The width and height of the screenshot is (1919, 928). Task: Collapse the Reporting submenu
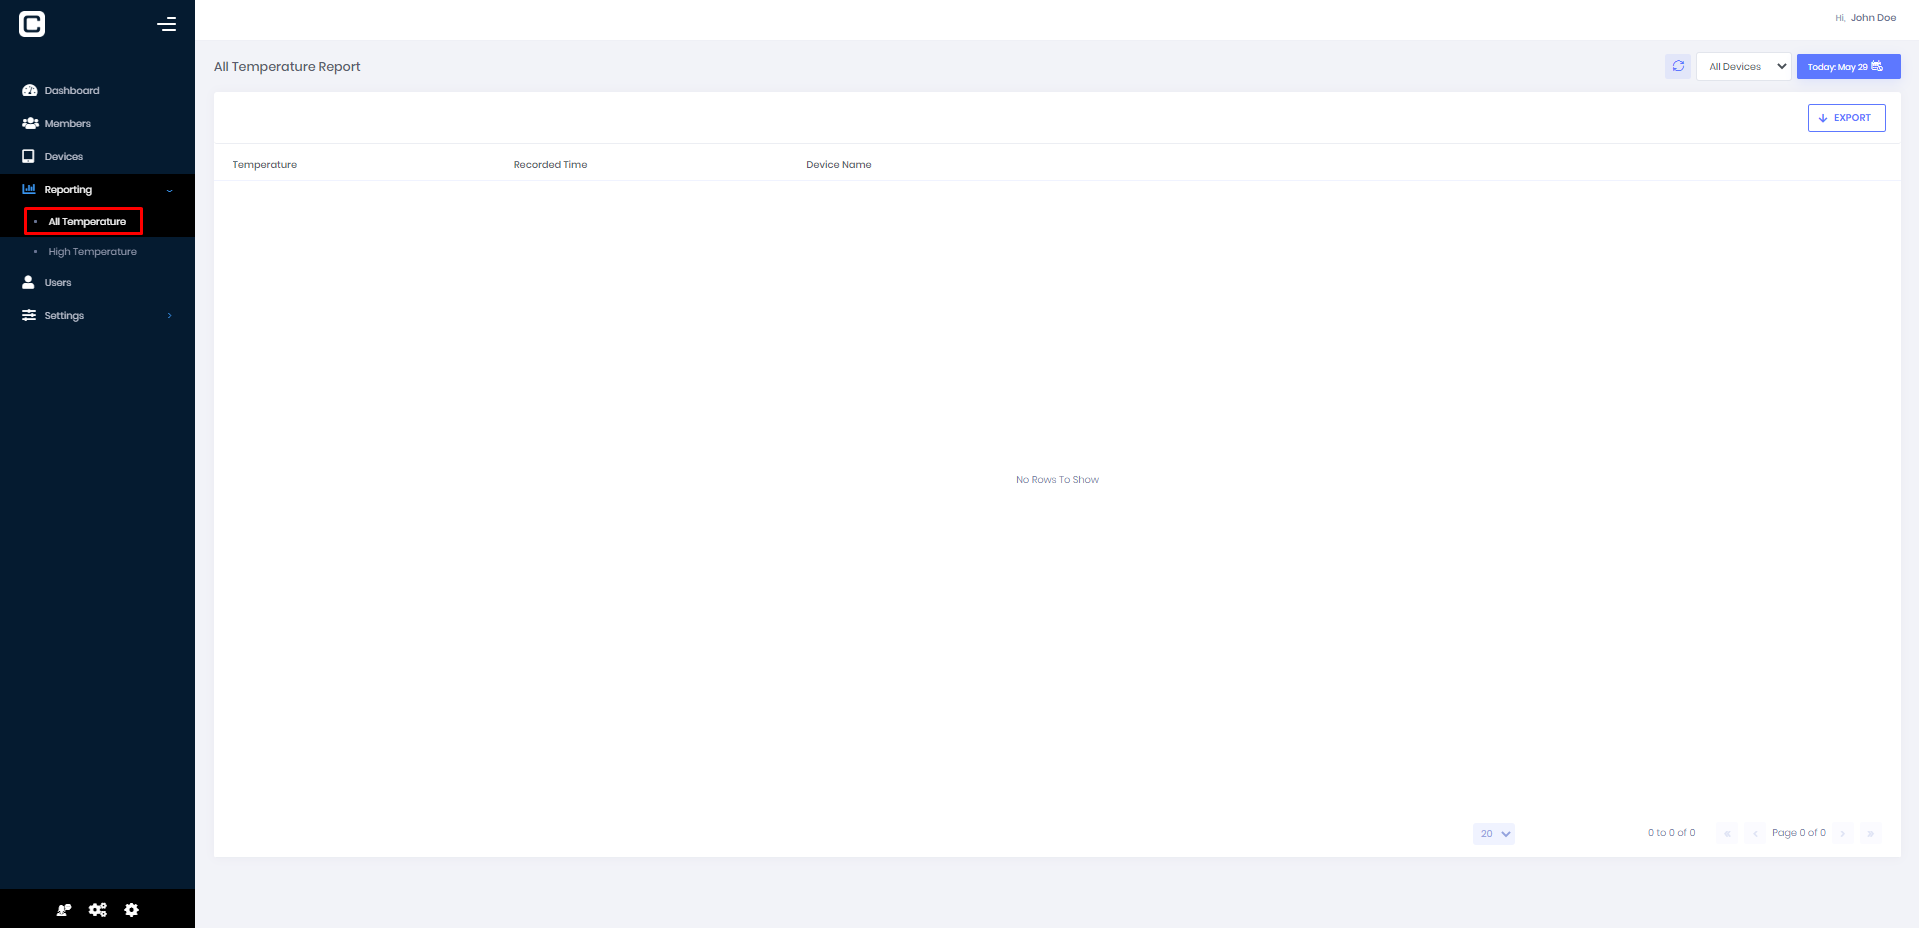(x=168, y=189)
